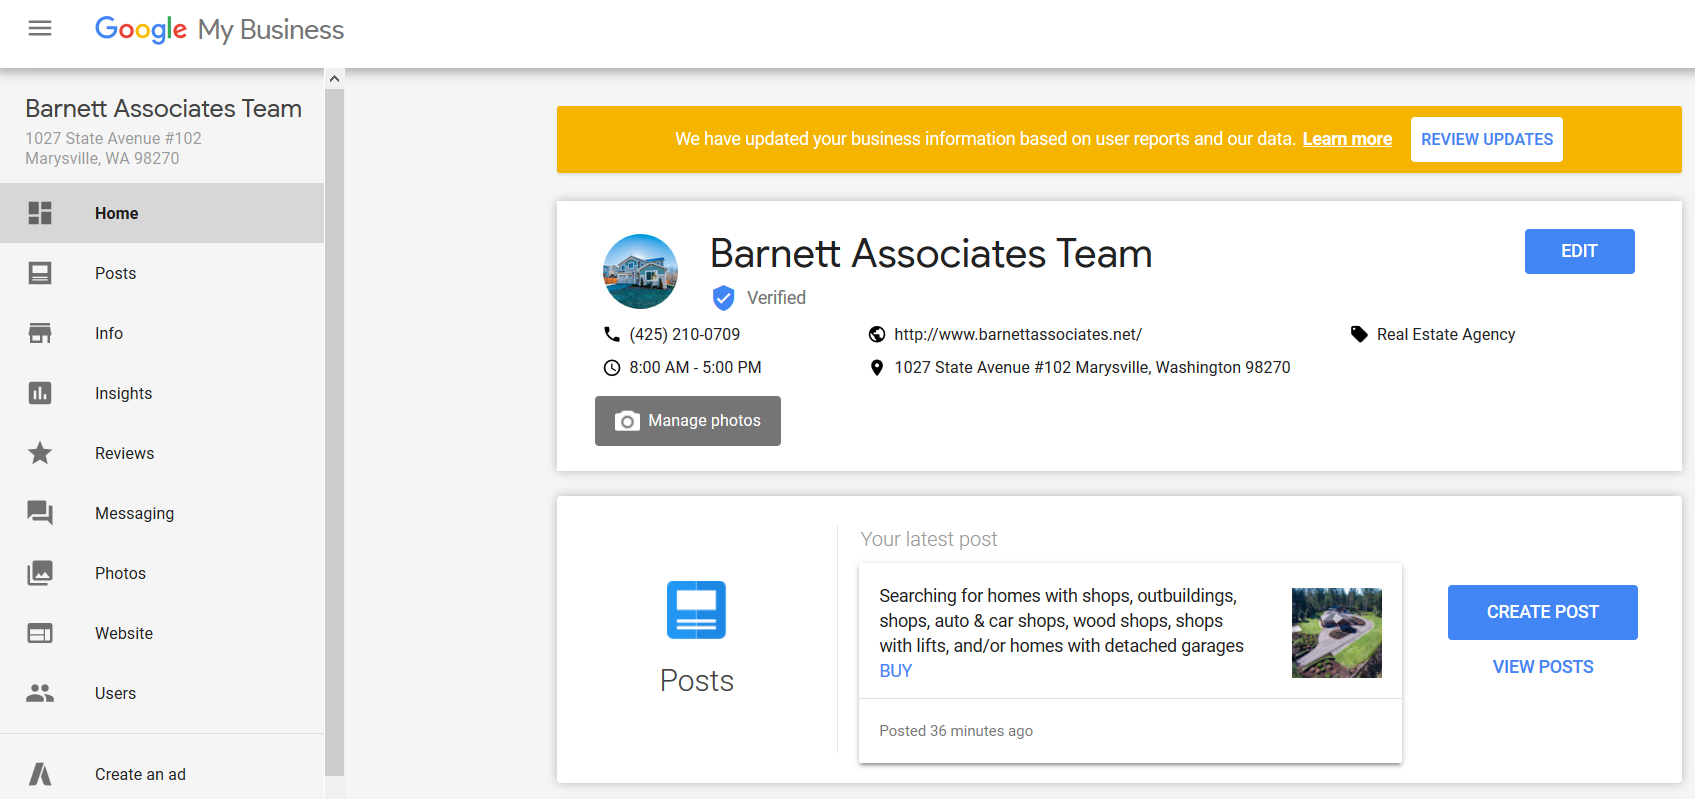Click the BUY link in latest post

point(896,671)
